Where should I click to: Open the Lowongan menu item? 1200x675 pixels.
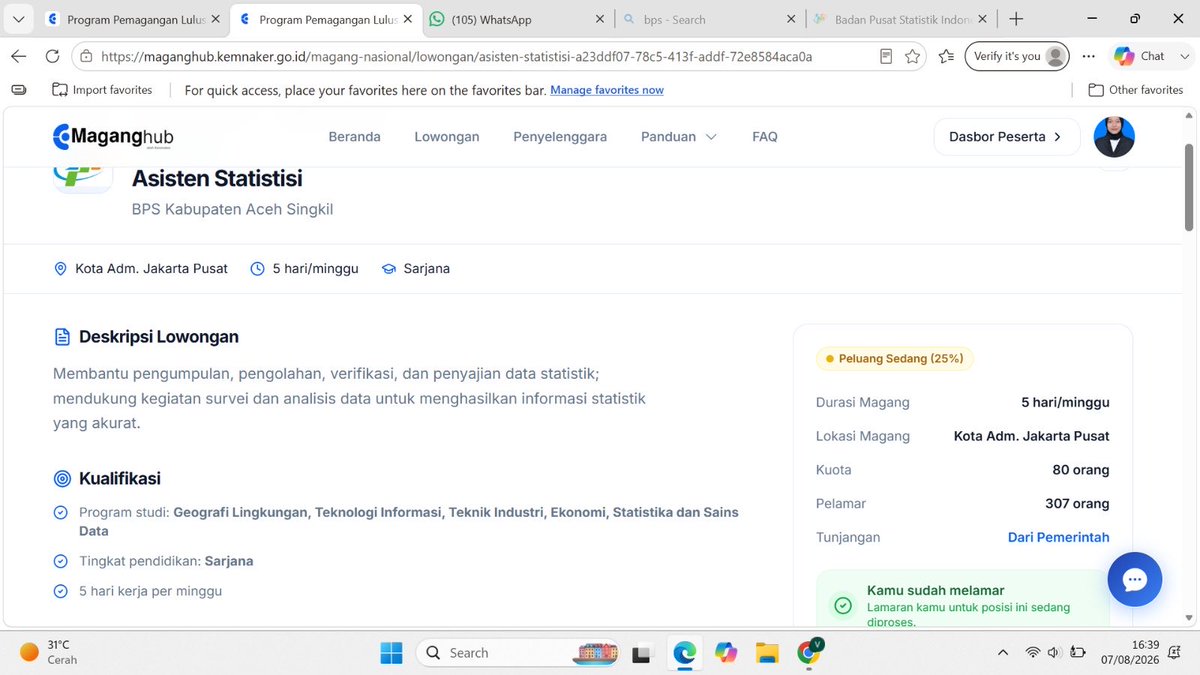click(x=447, y=137)
